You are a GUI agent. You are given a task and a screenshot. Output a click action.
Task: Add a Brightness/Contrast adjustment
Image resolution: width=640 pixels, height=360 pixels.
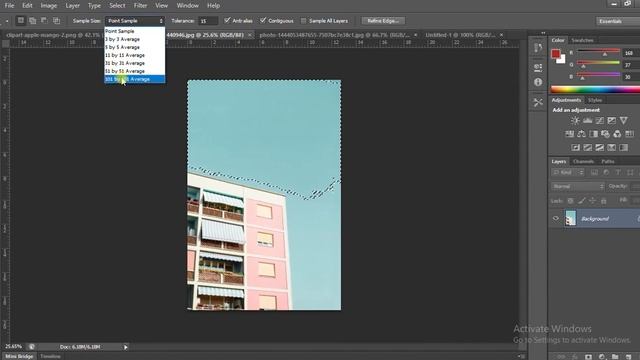point(575,120)
